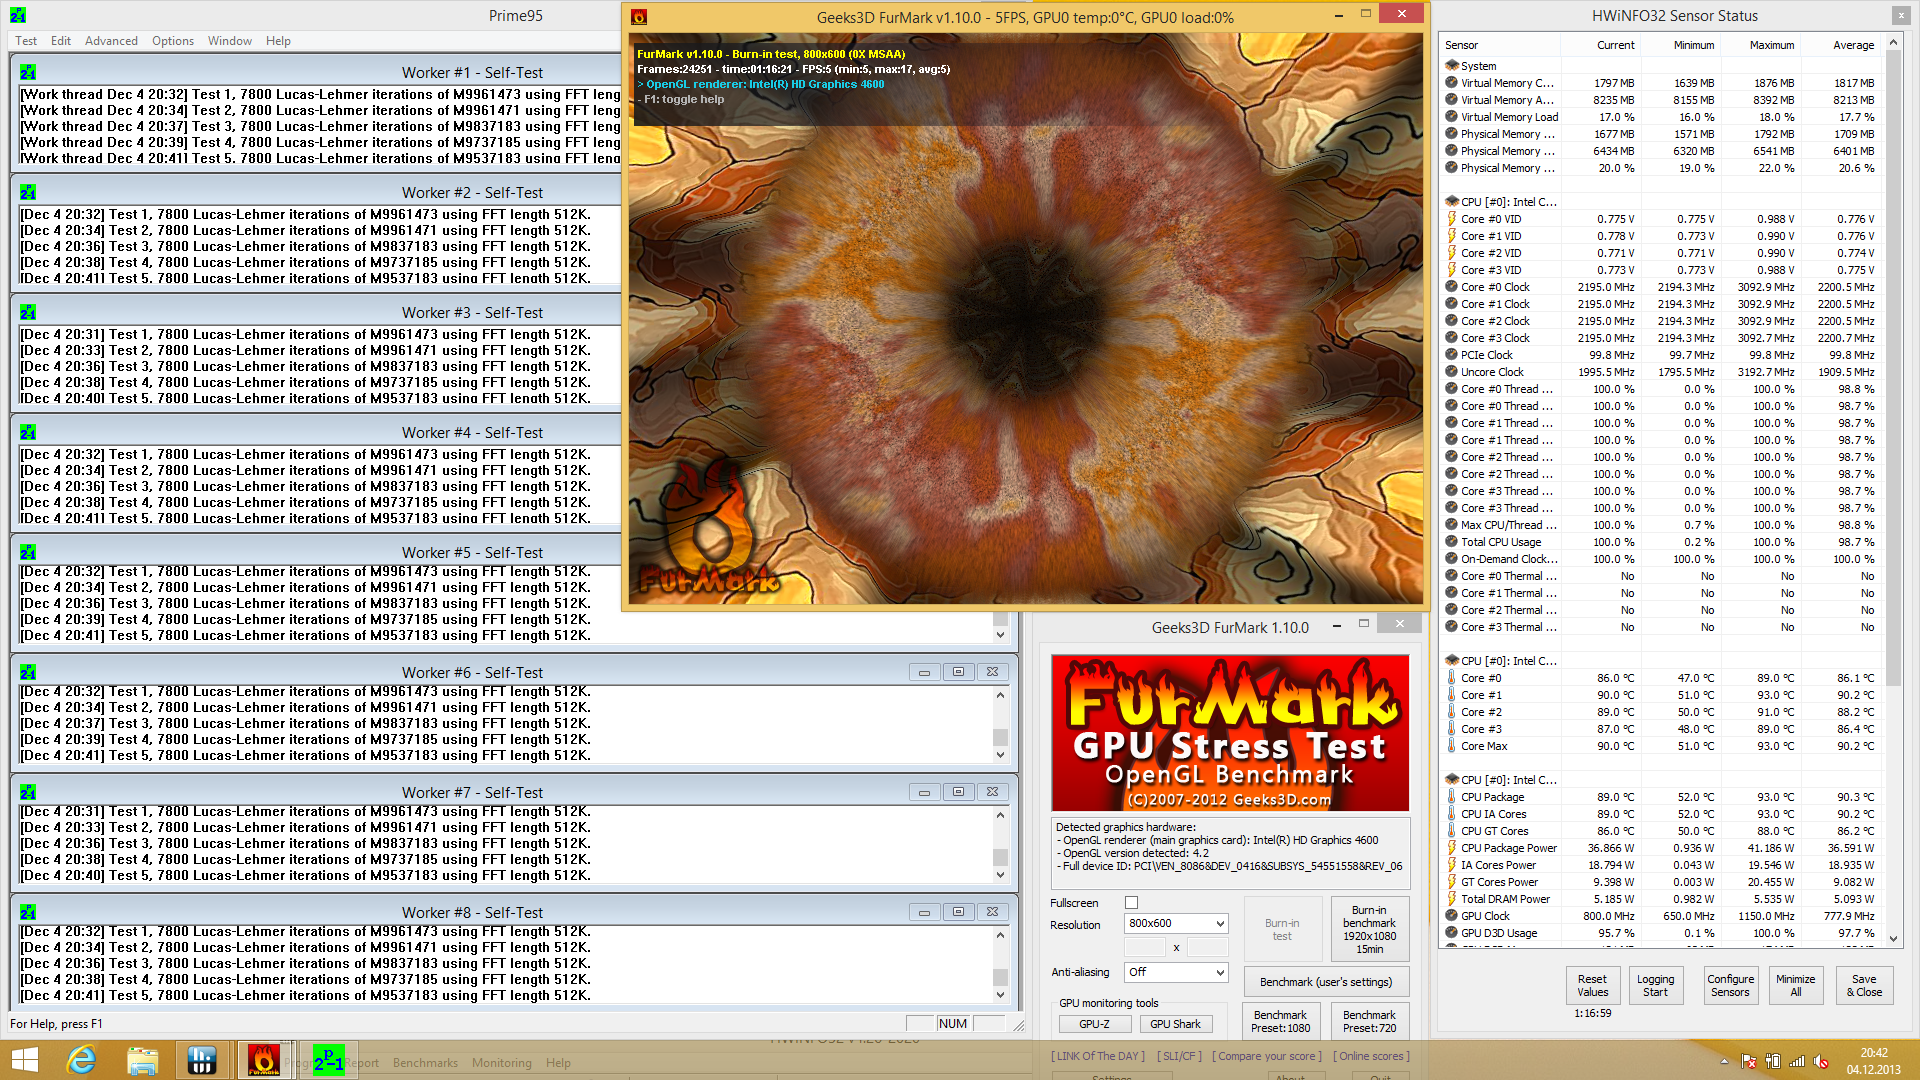This screenshot has height=1080, width=1920.
Task: Open the Windows Start button
Action: tap(24, 1060)
